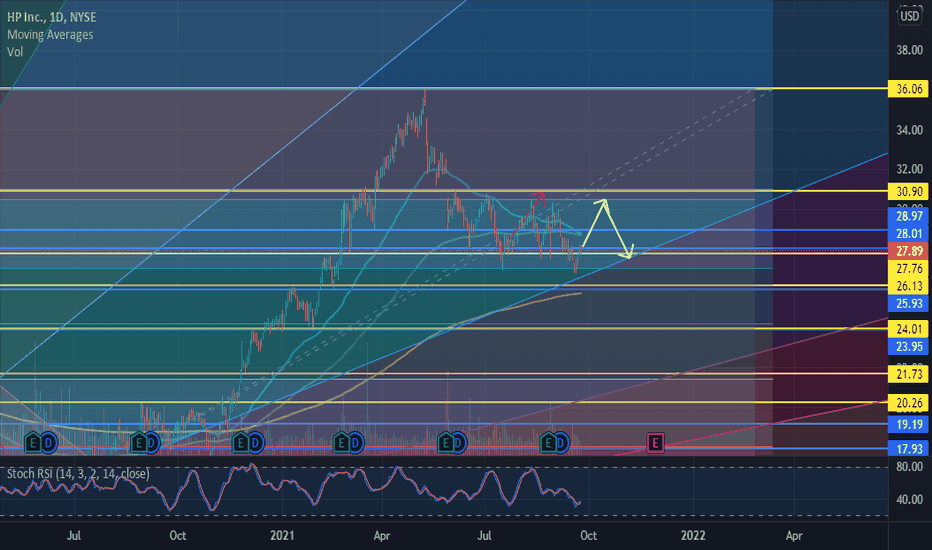
Task: Click the 34.00 price axis value
Action: click(x=909, y=130)
